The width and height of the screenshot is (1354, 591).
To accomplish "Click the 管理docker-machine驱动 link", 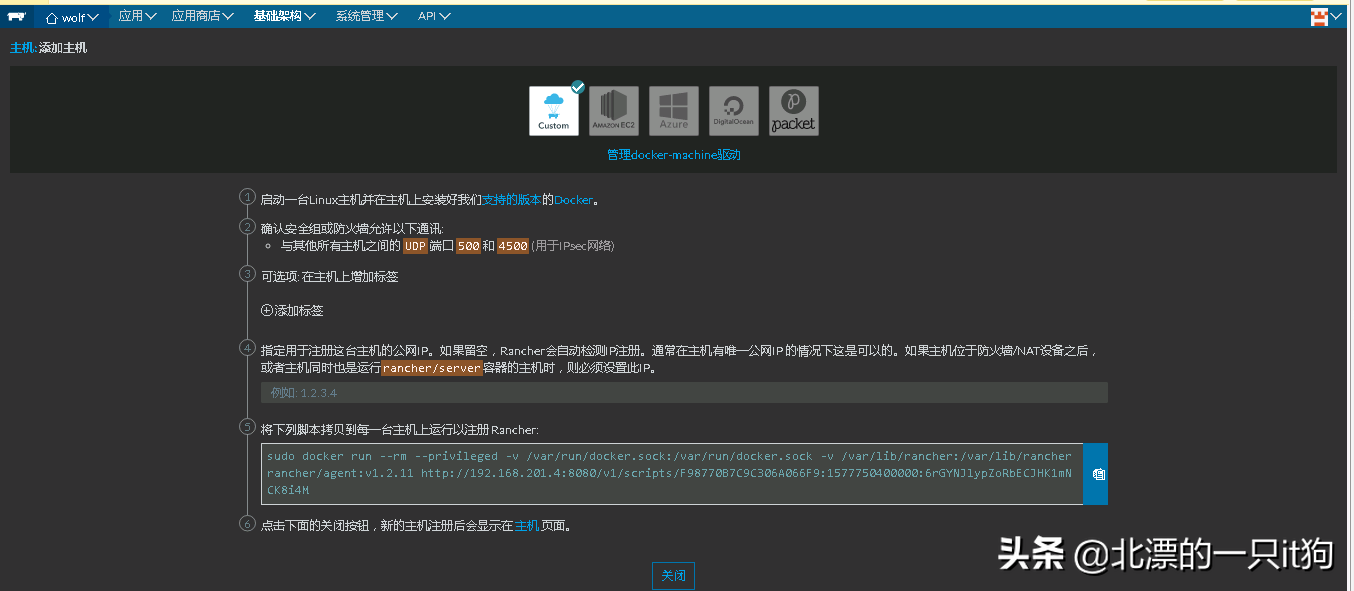I will (x=673, y=155).
